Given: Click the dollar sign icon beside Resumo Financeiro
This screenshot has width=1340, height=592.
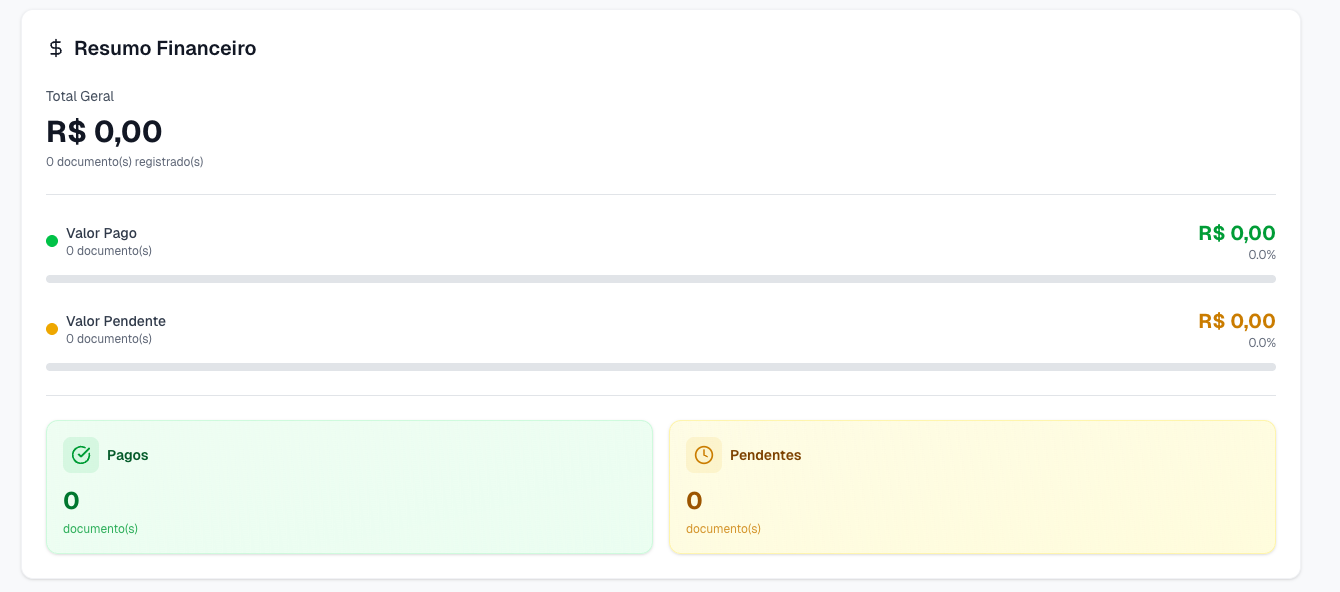Looking at the screenshot, I should pos(56,48).
